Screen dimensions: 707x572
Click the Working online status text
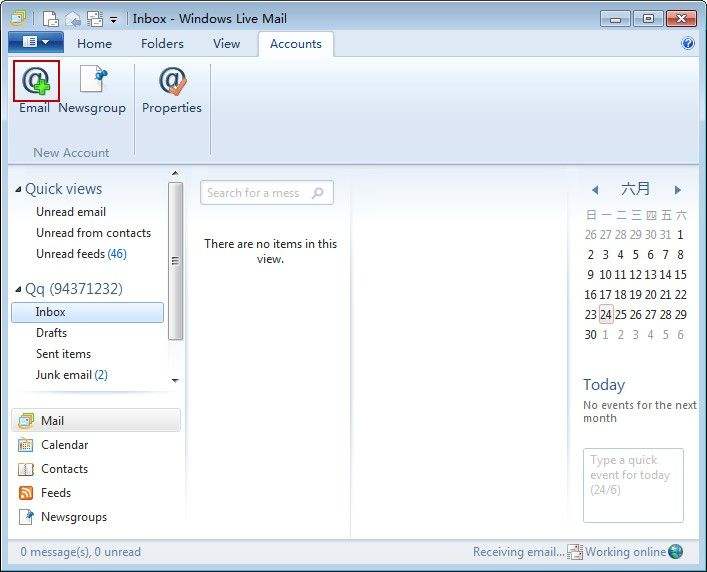(625, 552)
